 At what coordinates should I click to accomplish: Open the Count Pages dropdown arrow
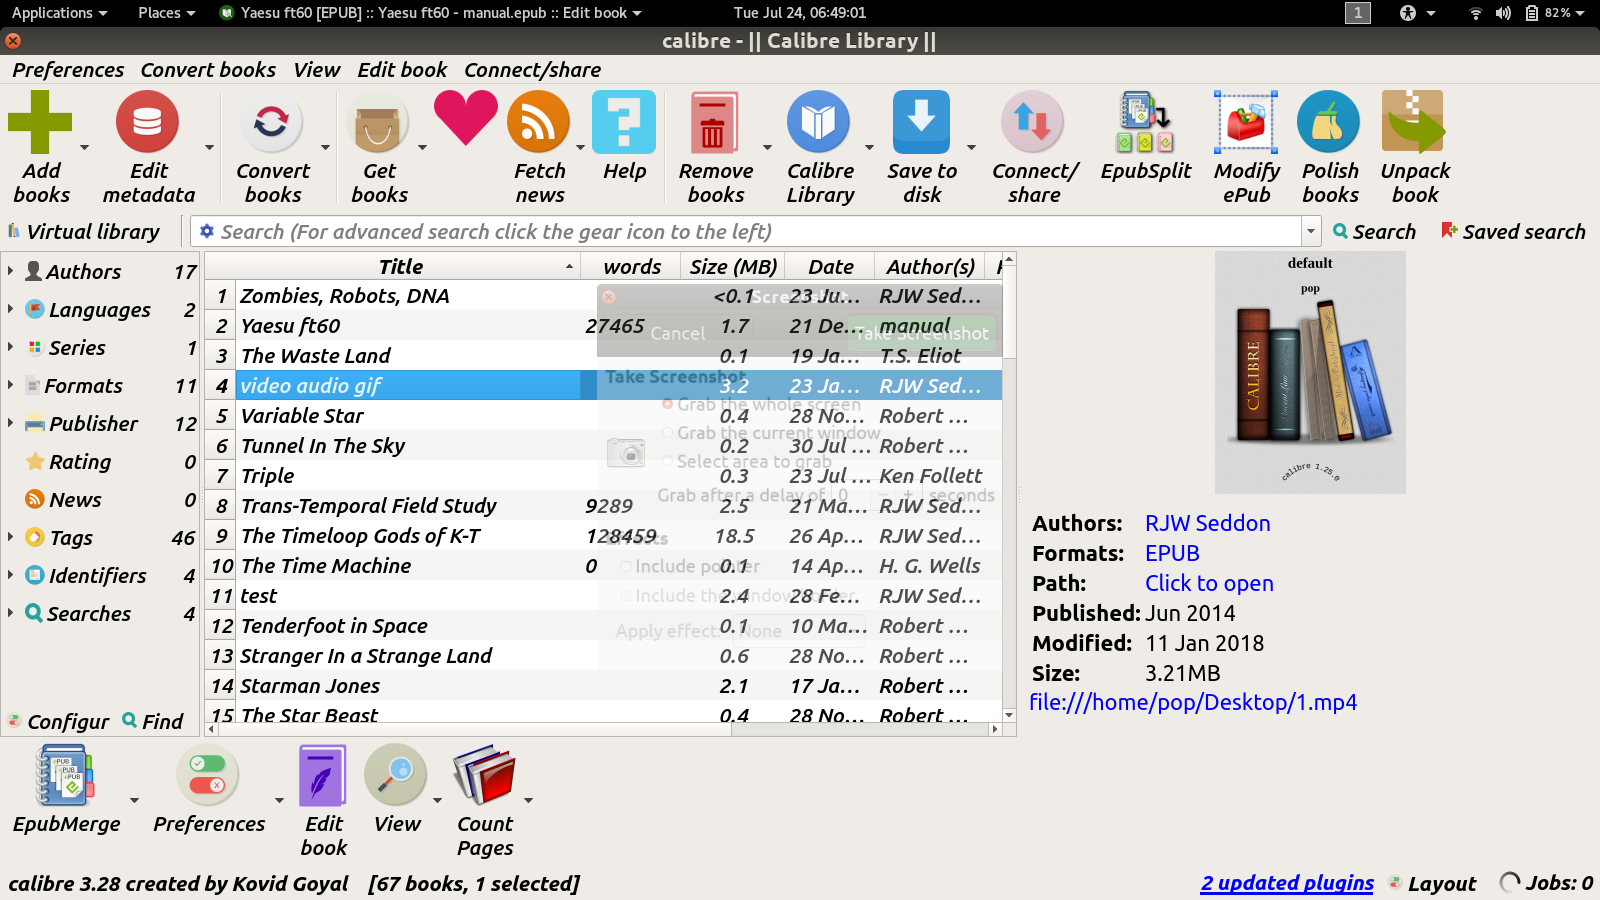click(x=528, y=800)
